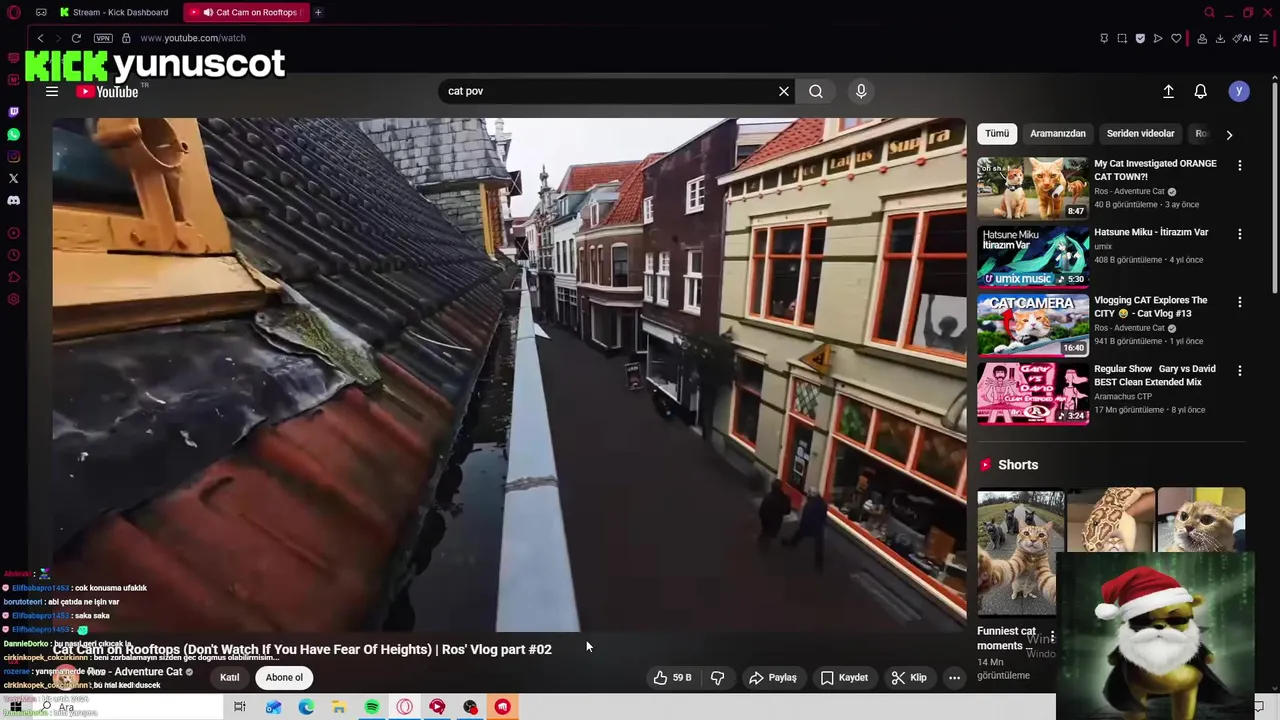Open the Funniest cat moments short

(1020, 552)
